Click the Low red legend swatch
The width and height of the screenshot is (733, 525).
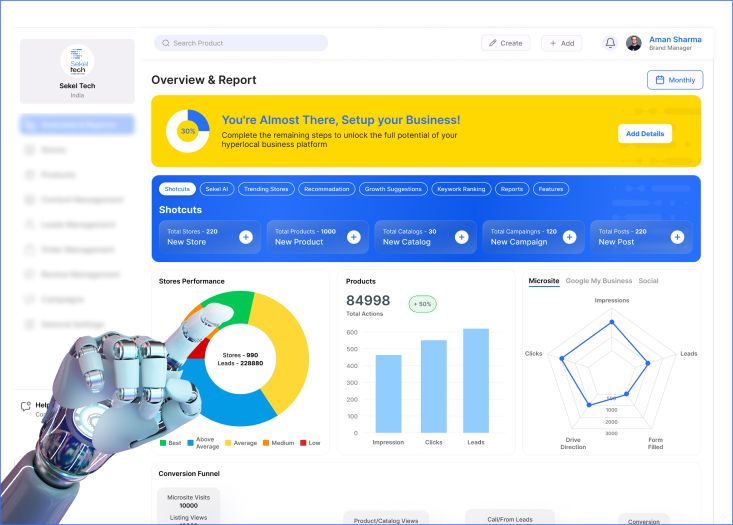click(303, 443)
